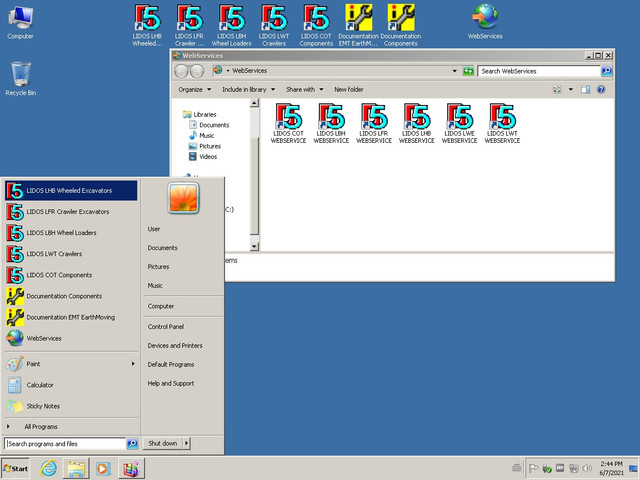
Task: Click the Search programs and files field
Action: [x=65, y=444]
